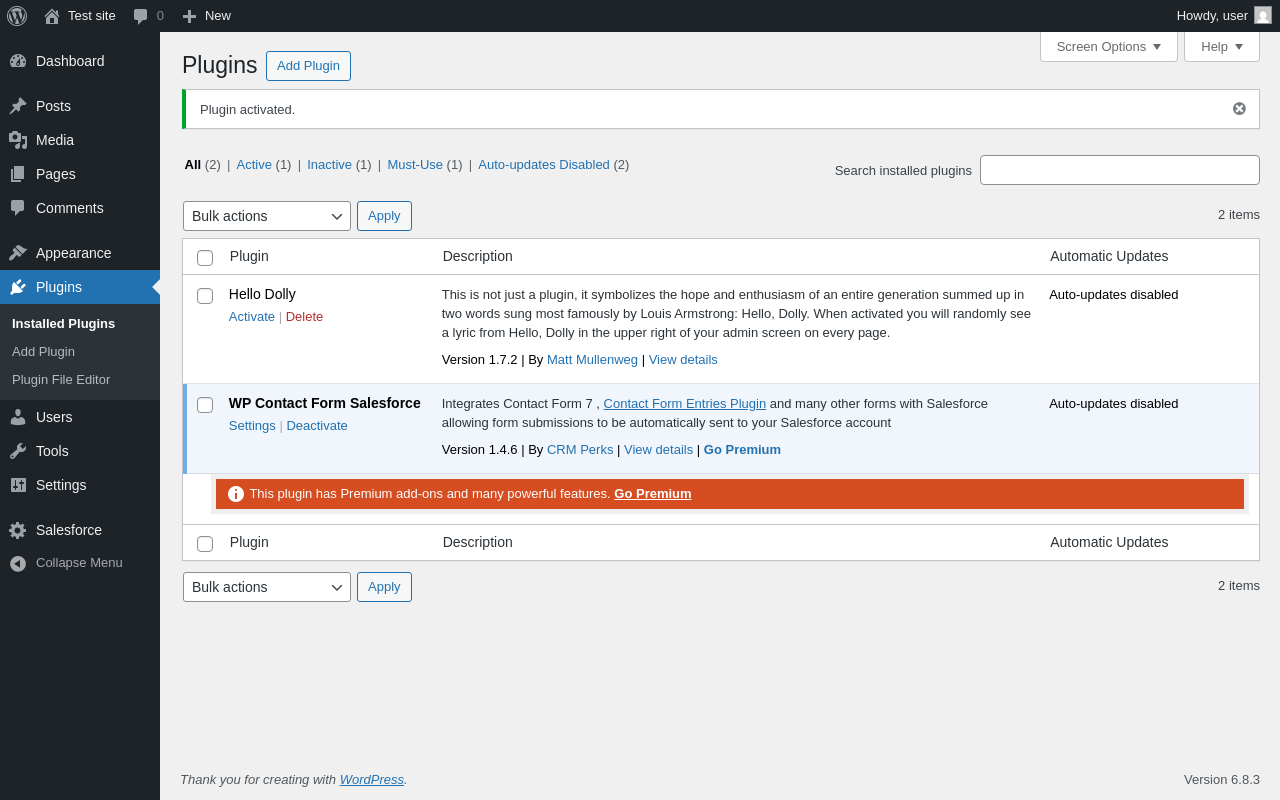
Task: Filter by Auto-updates Disabled plugins
Action: click(544, 165)
